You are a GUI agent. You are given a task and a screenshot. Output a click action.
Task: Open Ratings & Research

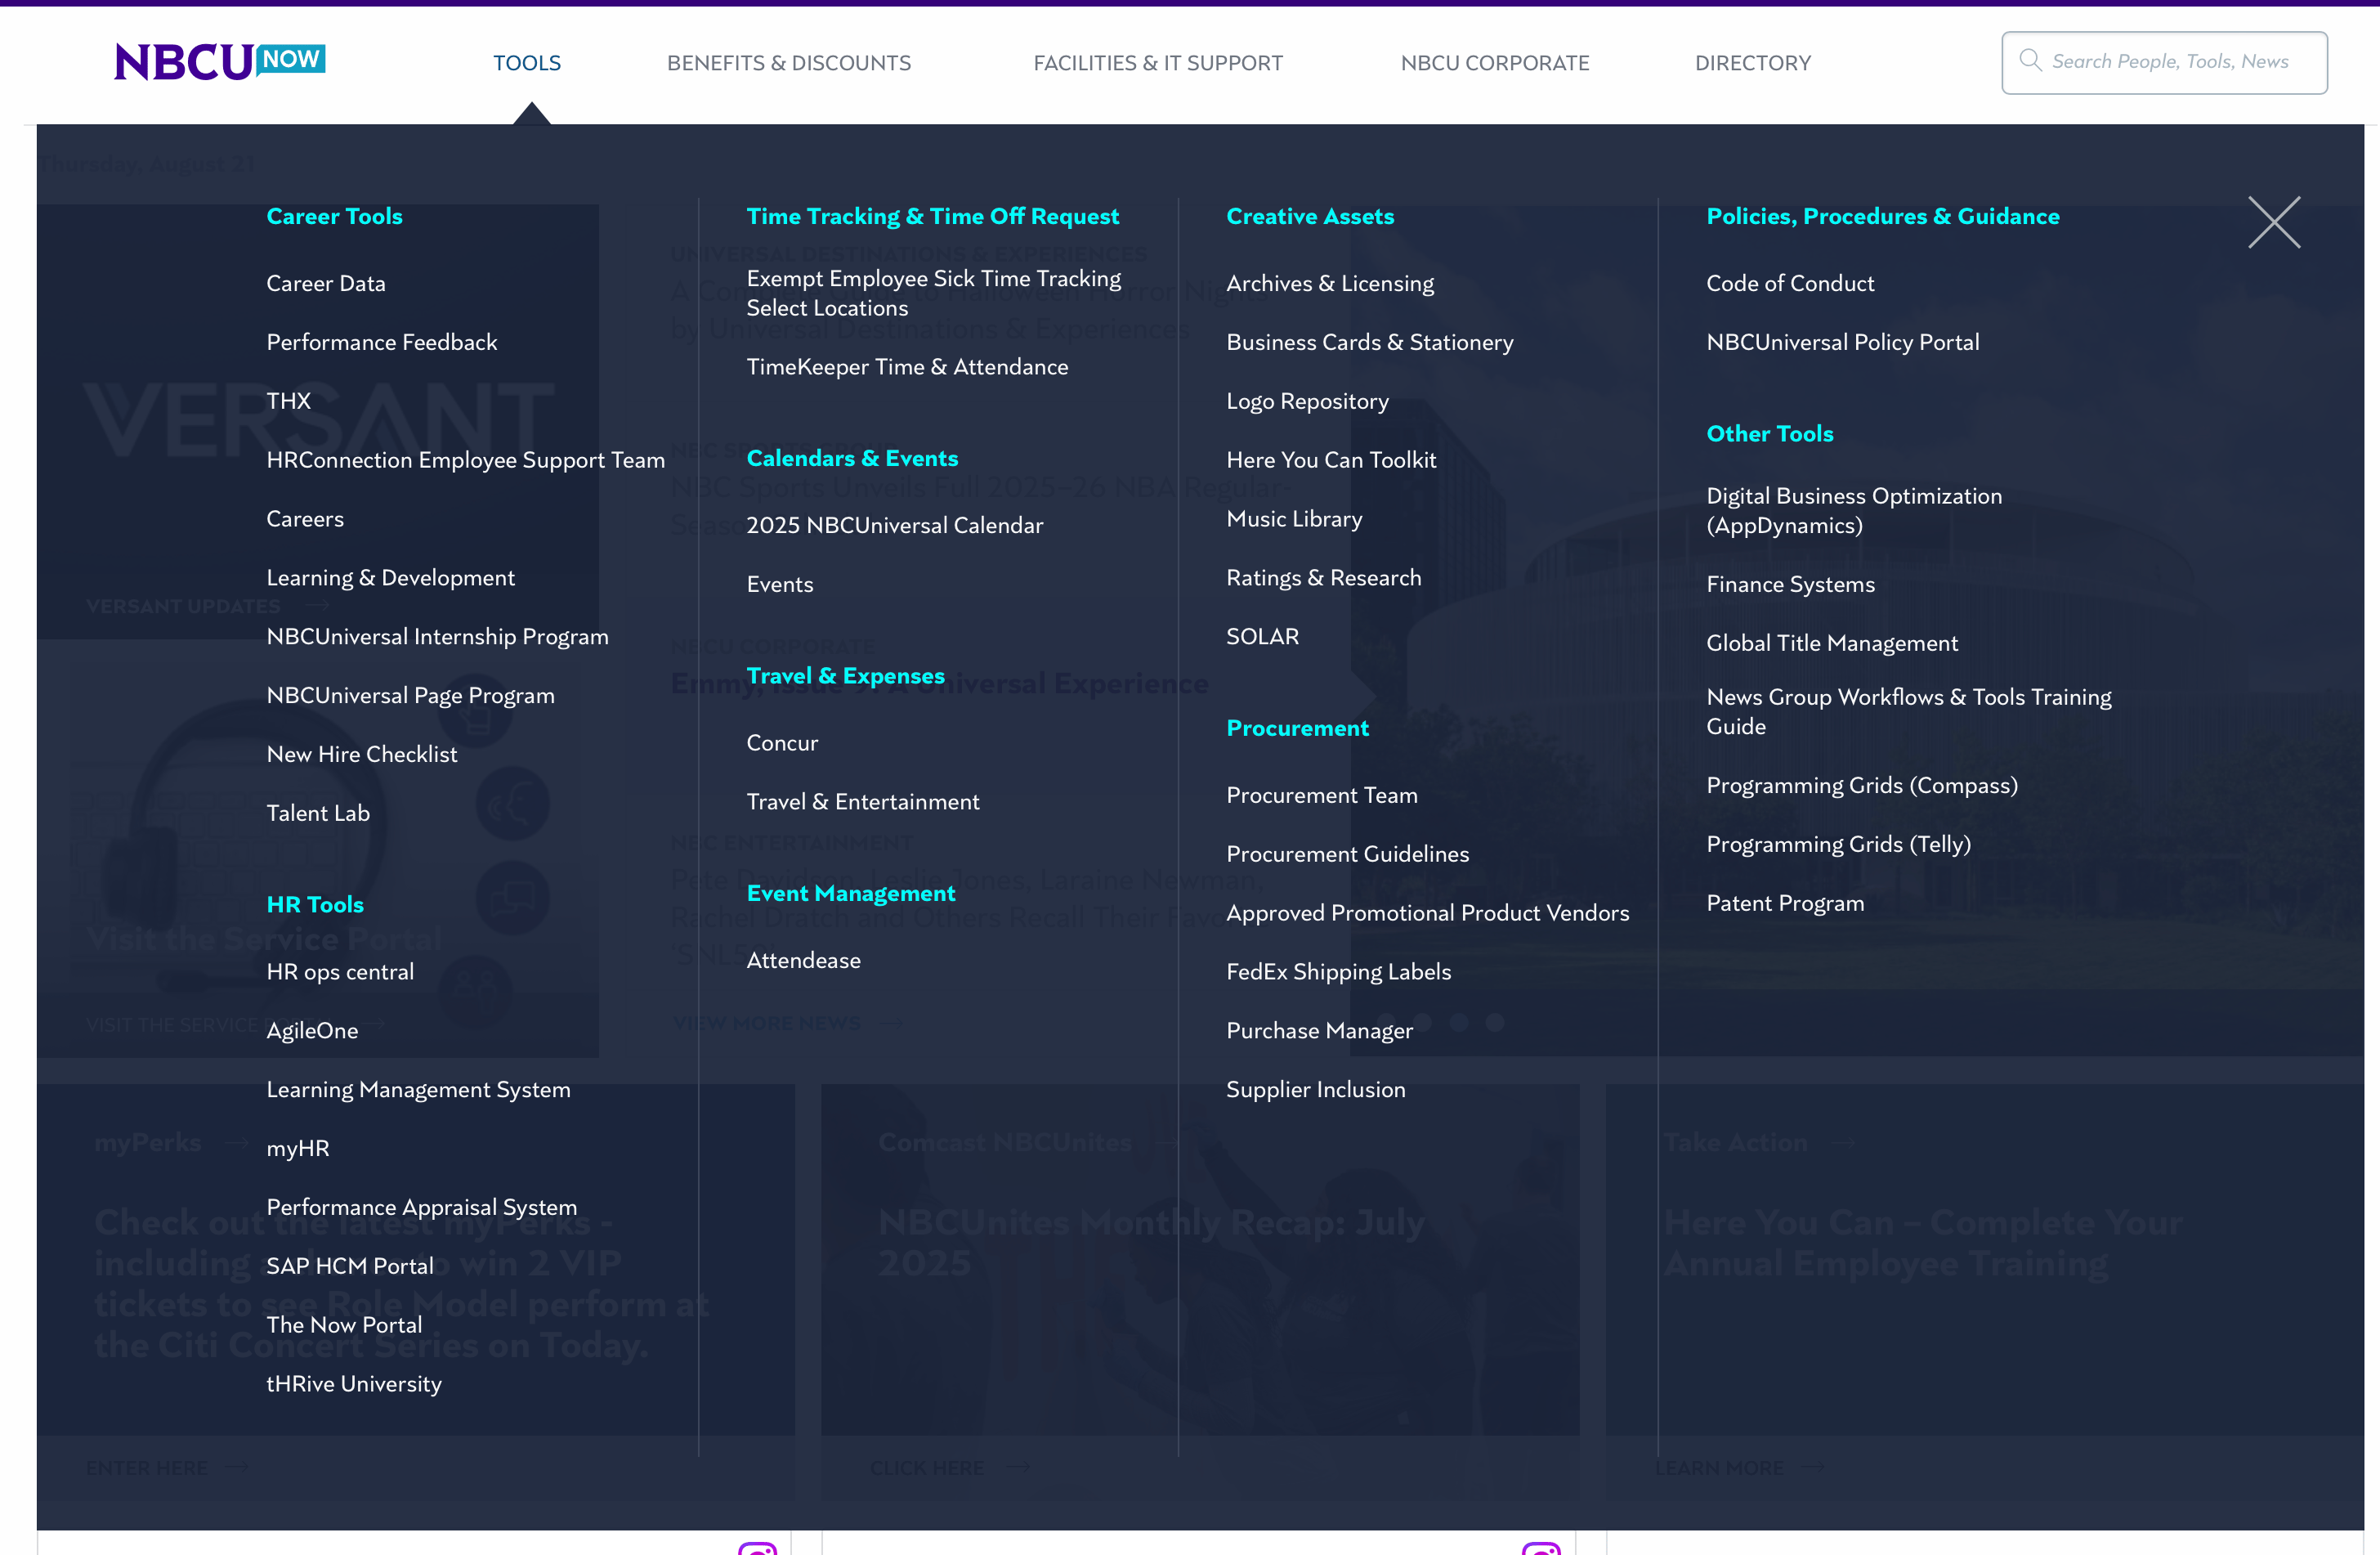point(1324,578)
